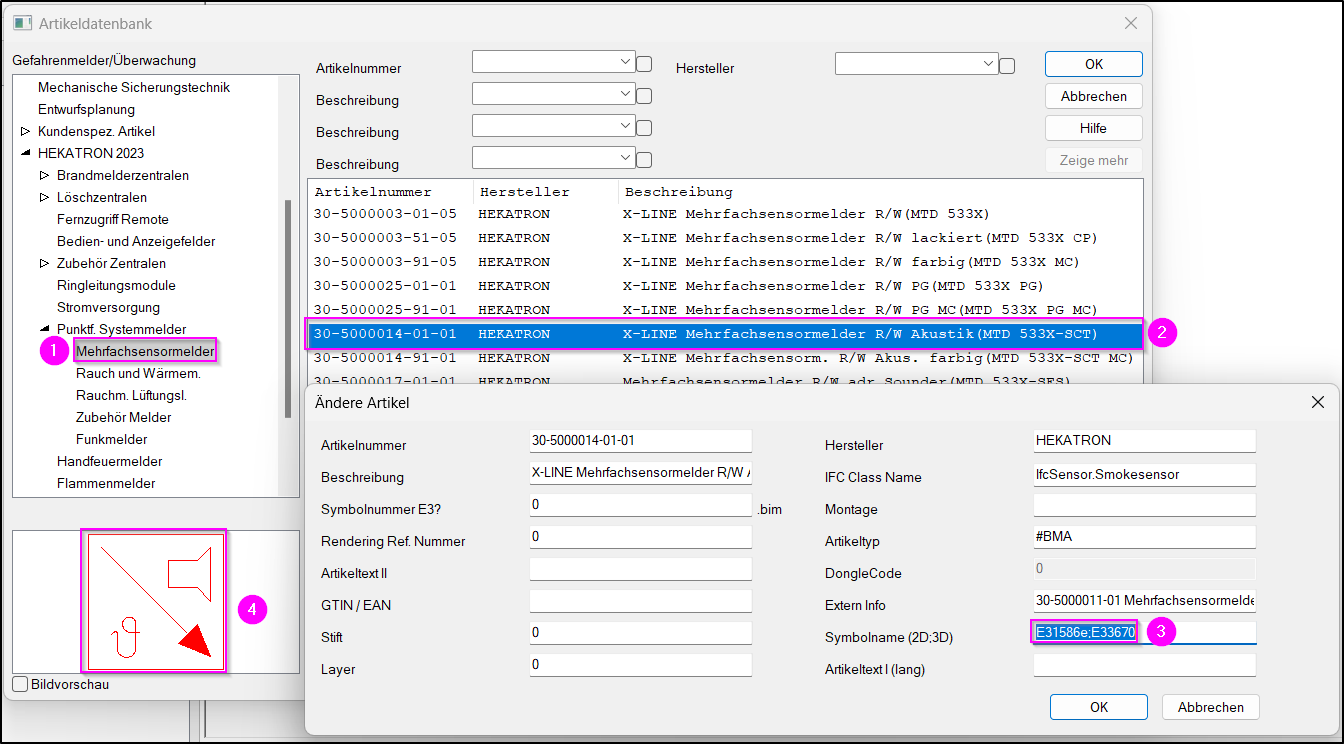Click the Artikeldatenbank window title icon

point(22,23)
